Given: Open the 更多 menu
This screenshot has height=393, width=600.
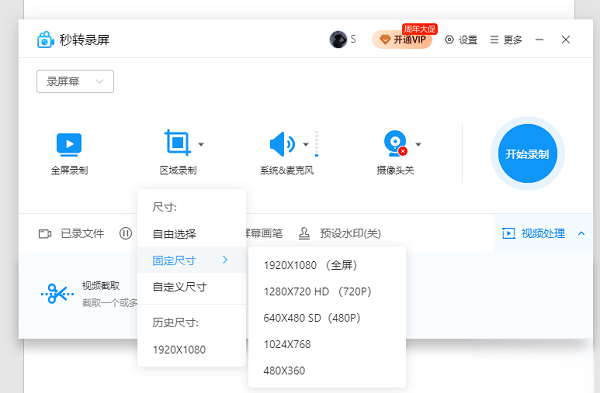Looking at the screenshot, I should click(506, 40).
